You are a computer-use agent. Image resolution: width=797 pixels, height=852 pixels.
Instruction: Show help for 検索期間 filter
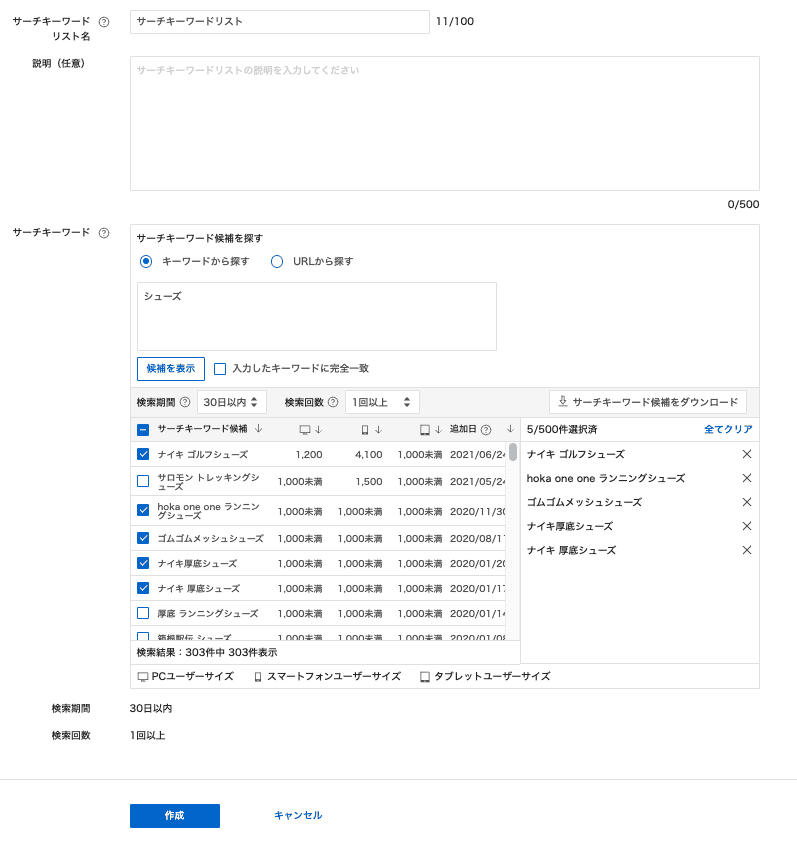(x=185, y=402)
